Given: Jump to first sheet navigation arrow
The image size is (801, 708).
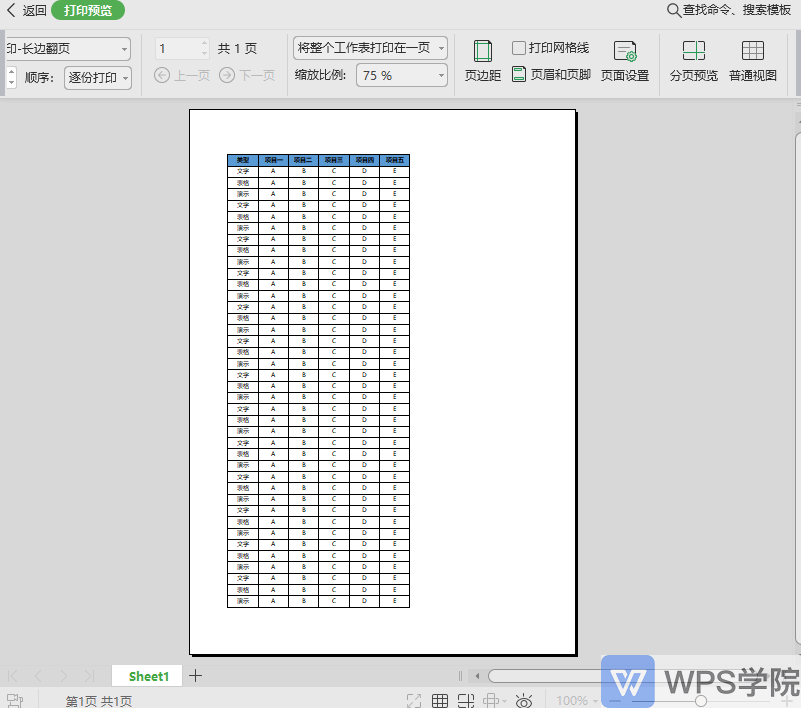Looking at the screenshot, I should click(13, 676).
